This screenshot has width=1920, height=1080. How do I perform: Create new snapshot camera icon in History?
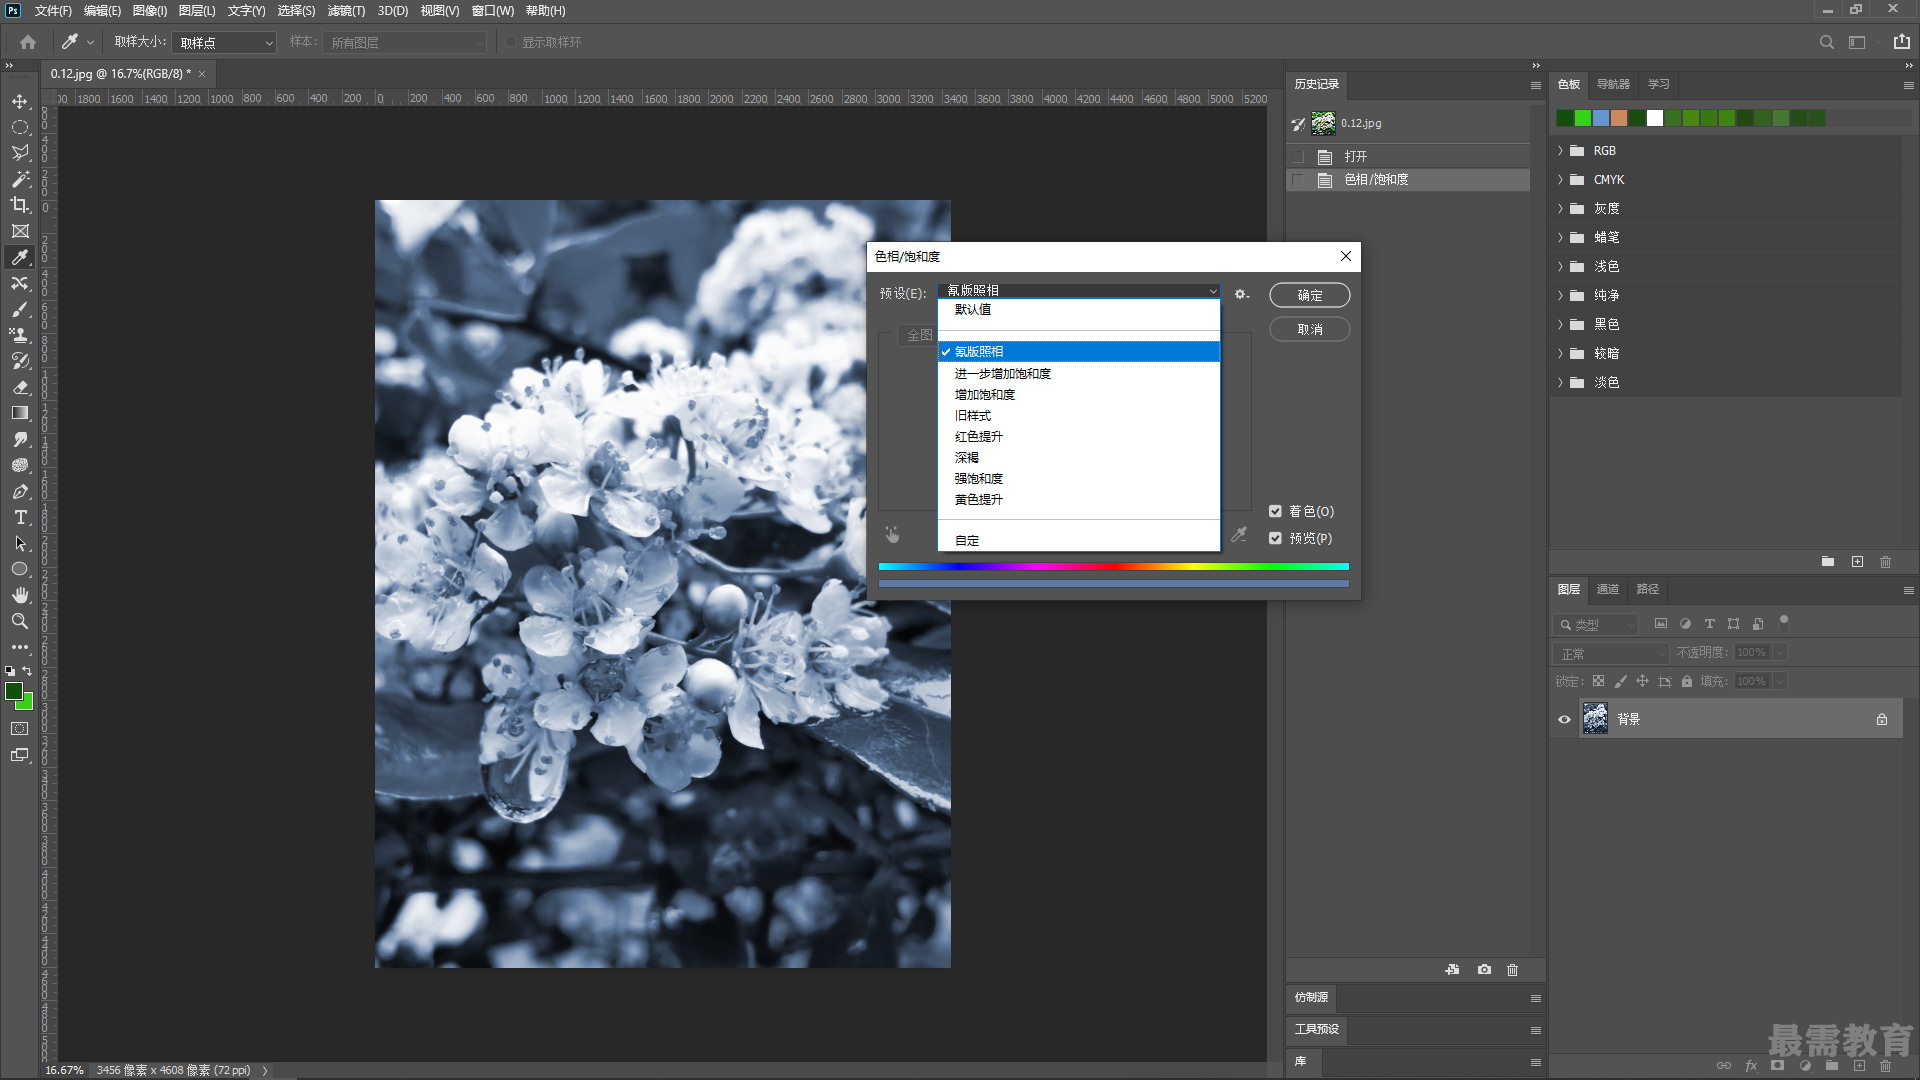point(1484,969)
